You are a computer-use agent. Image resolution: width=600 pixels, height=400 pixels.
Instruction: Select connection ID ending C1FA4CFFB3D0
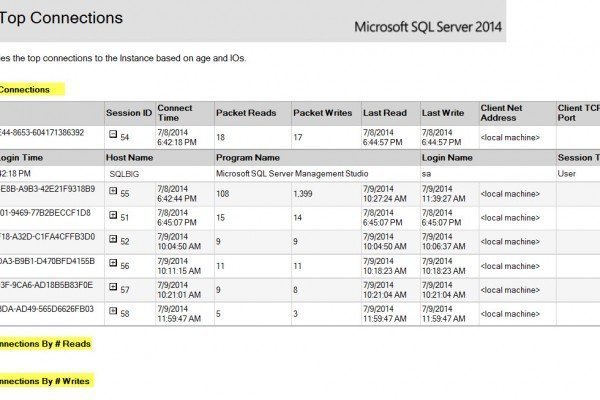coord(47,237)
